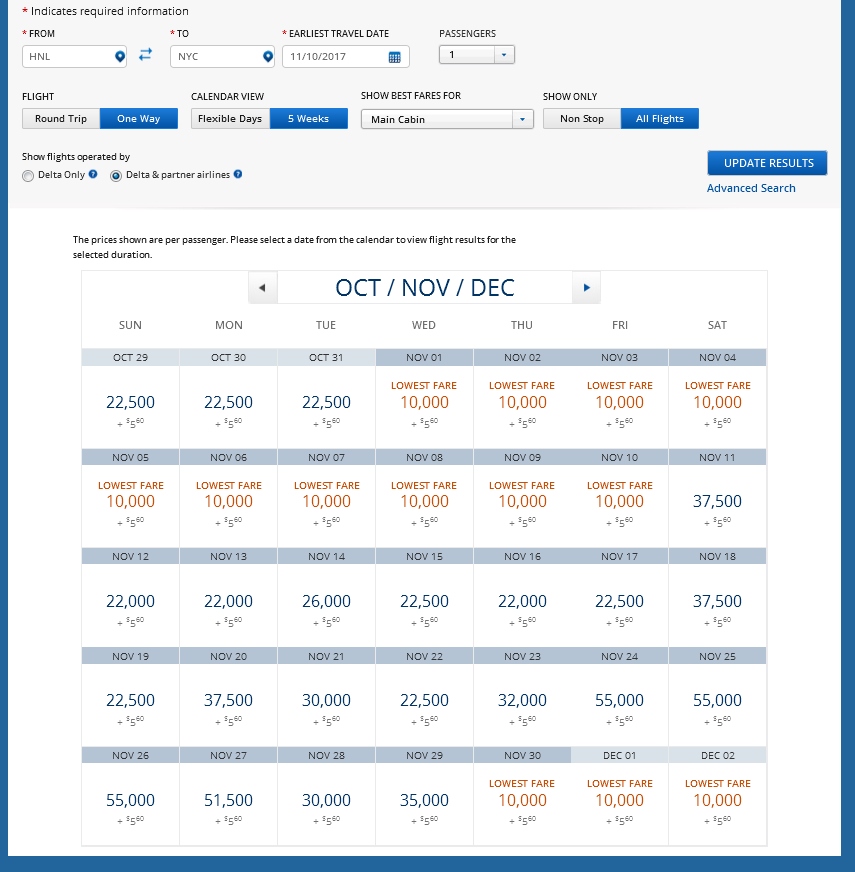This screenshot has width=855, height=872.
Task: Click the UPDATE RESULTS button
Action: click(767, 163)
